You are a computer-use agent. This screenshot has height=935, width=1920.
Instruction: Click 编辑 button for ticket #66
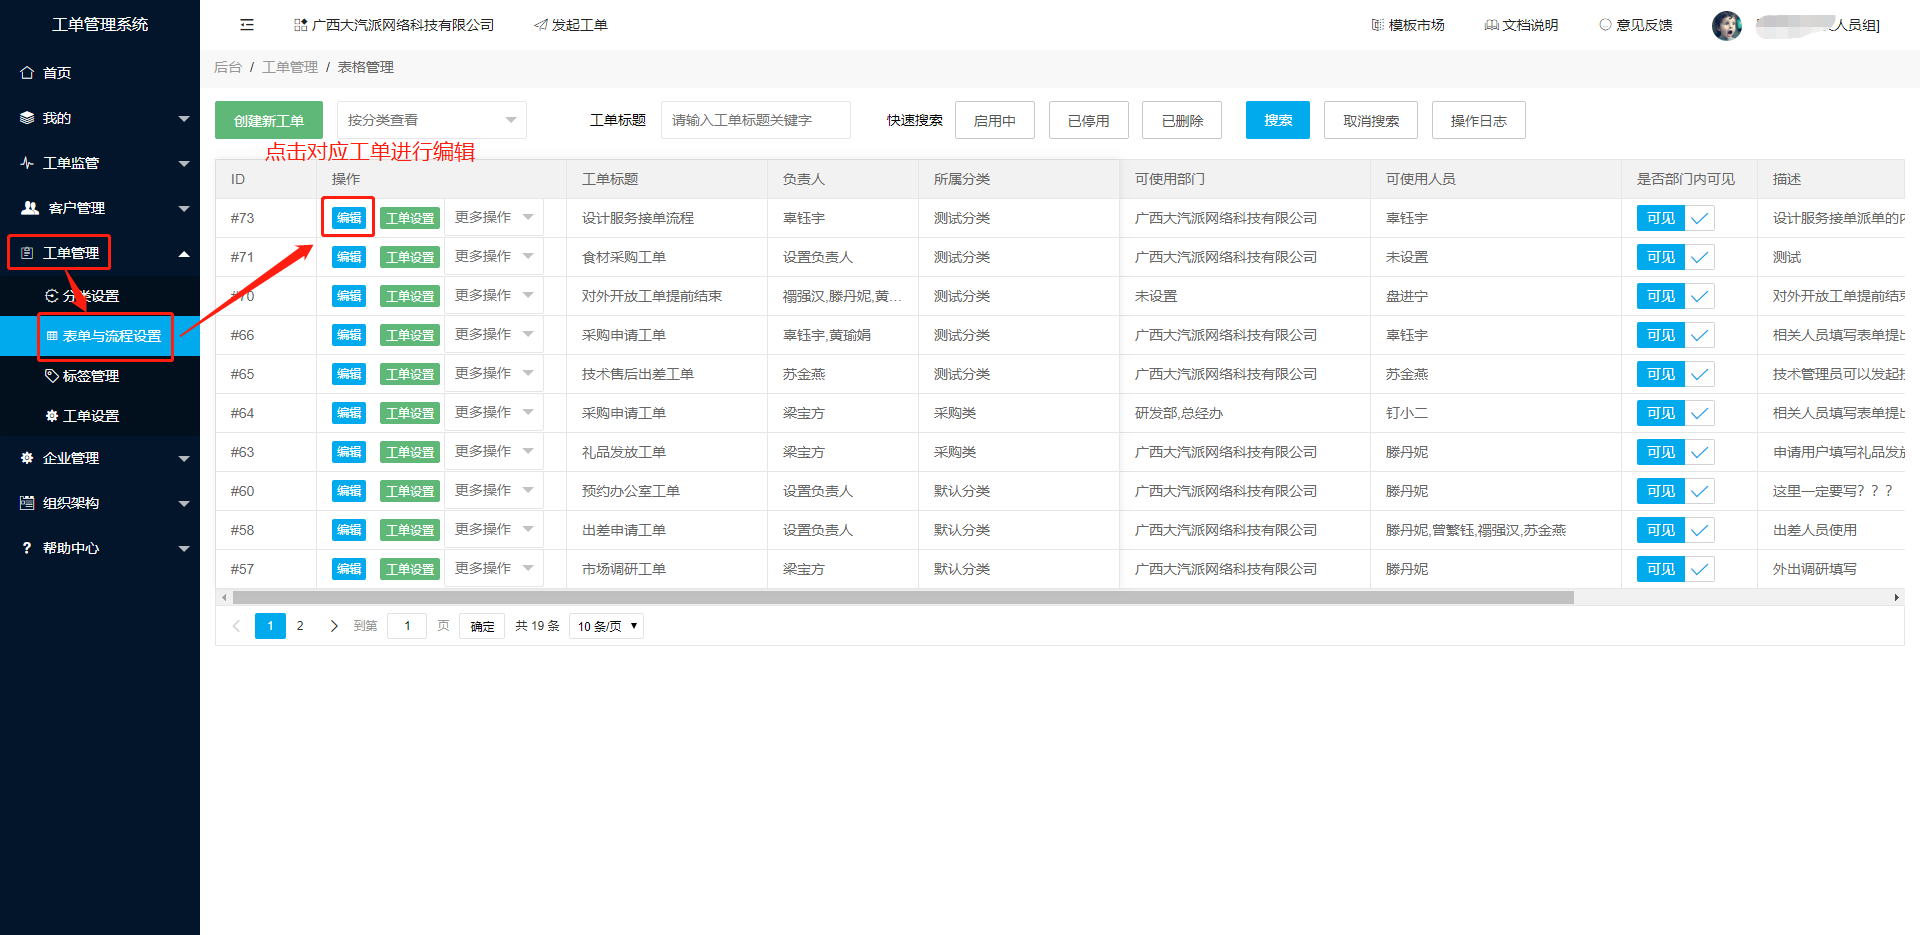(349, 335)
